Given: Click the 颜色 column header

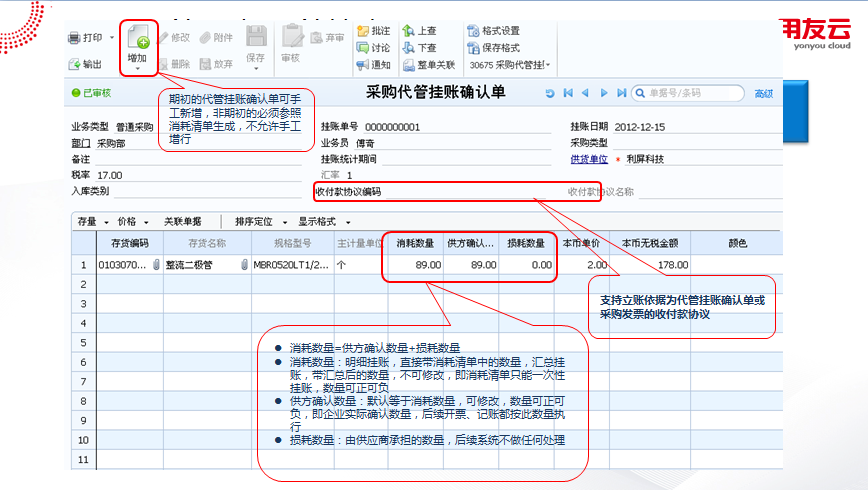Looking at the screenshot, I should click(x=737, y=243).
